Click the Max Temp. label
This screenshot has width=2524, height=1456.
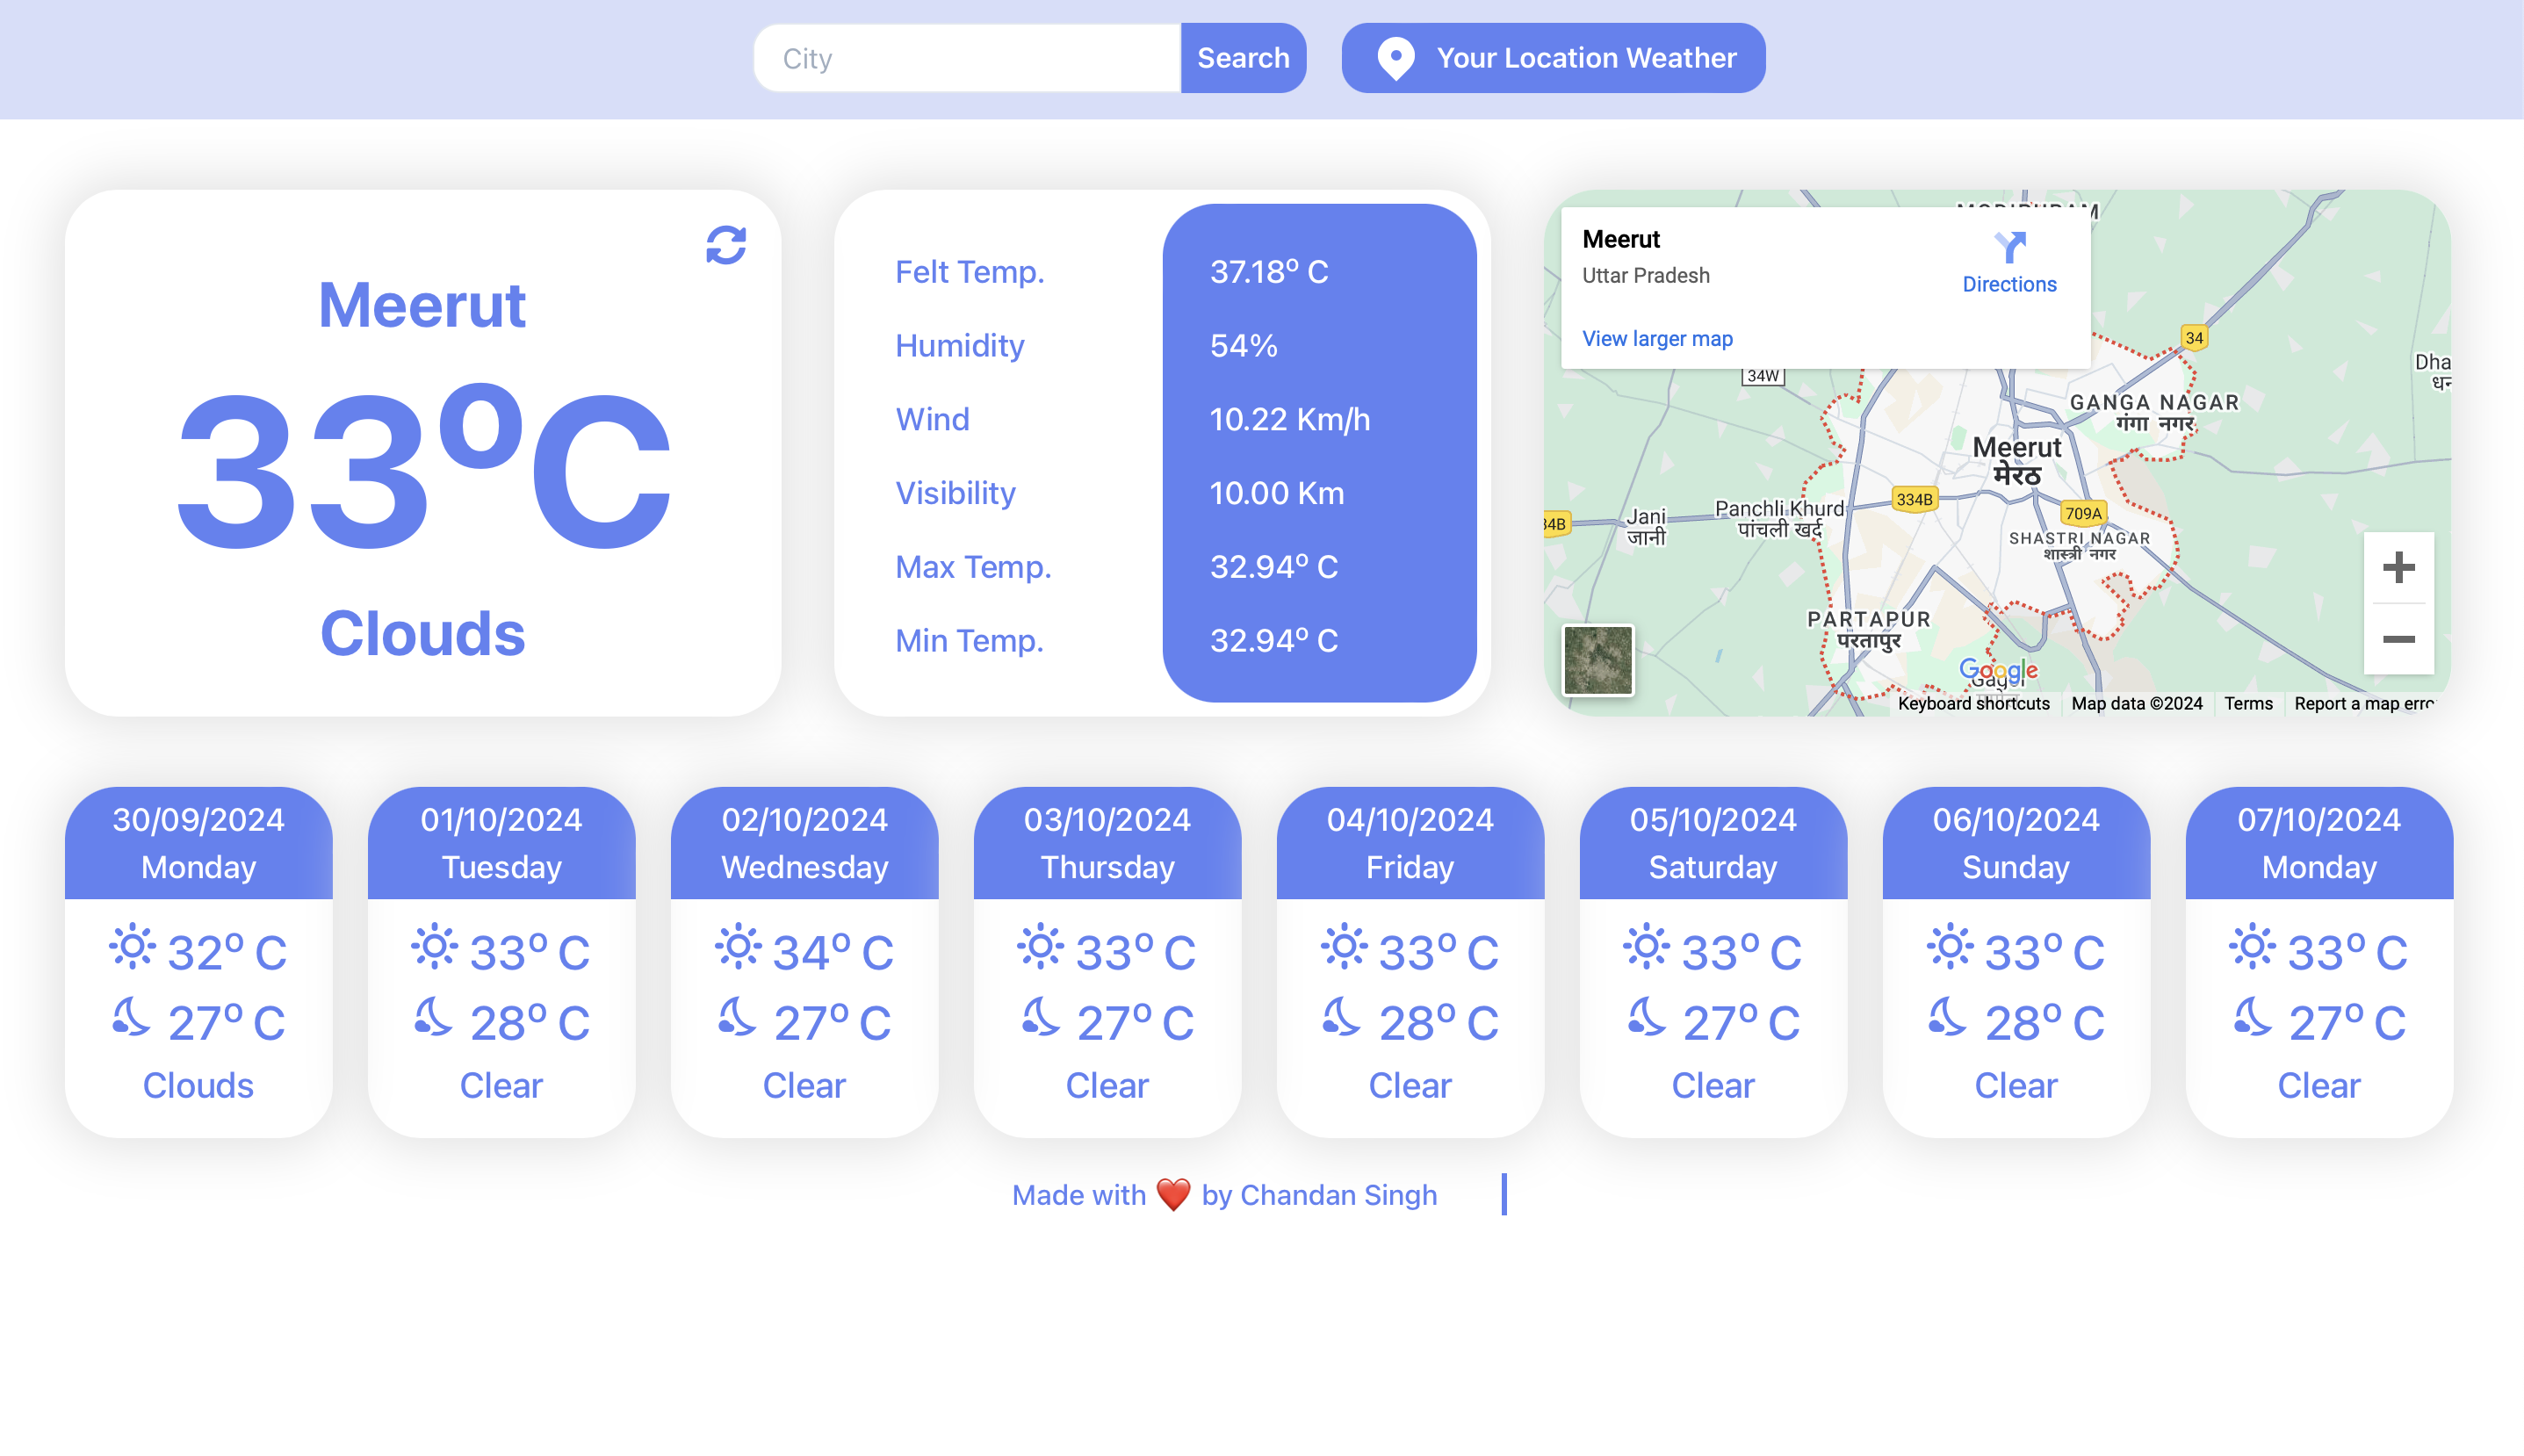pos(973,567)
